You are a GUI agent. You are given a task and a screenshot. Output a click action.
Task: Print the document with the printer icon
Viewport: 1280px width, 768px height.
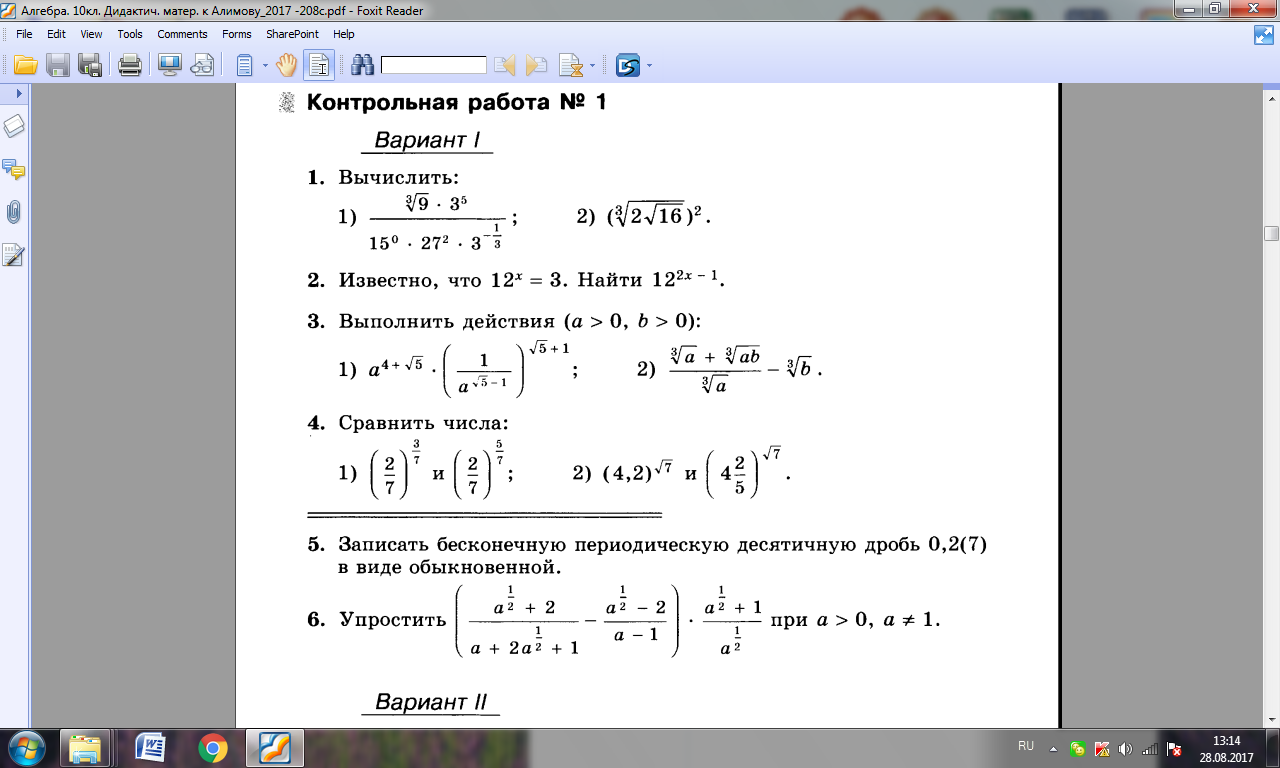[130, 66]
